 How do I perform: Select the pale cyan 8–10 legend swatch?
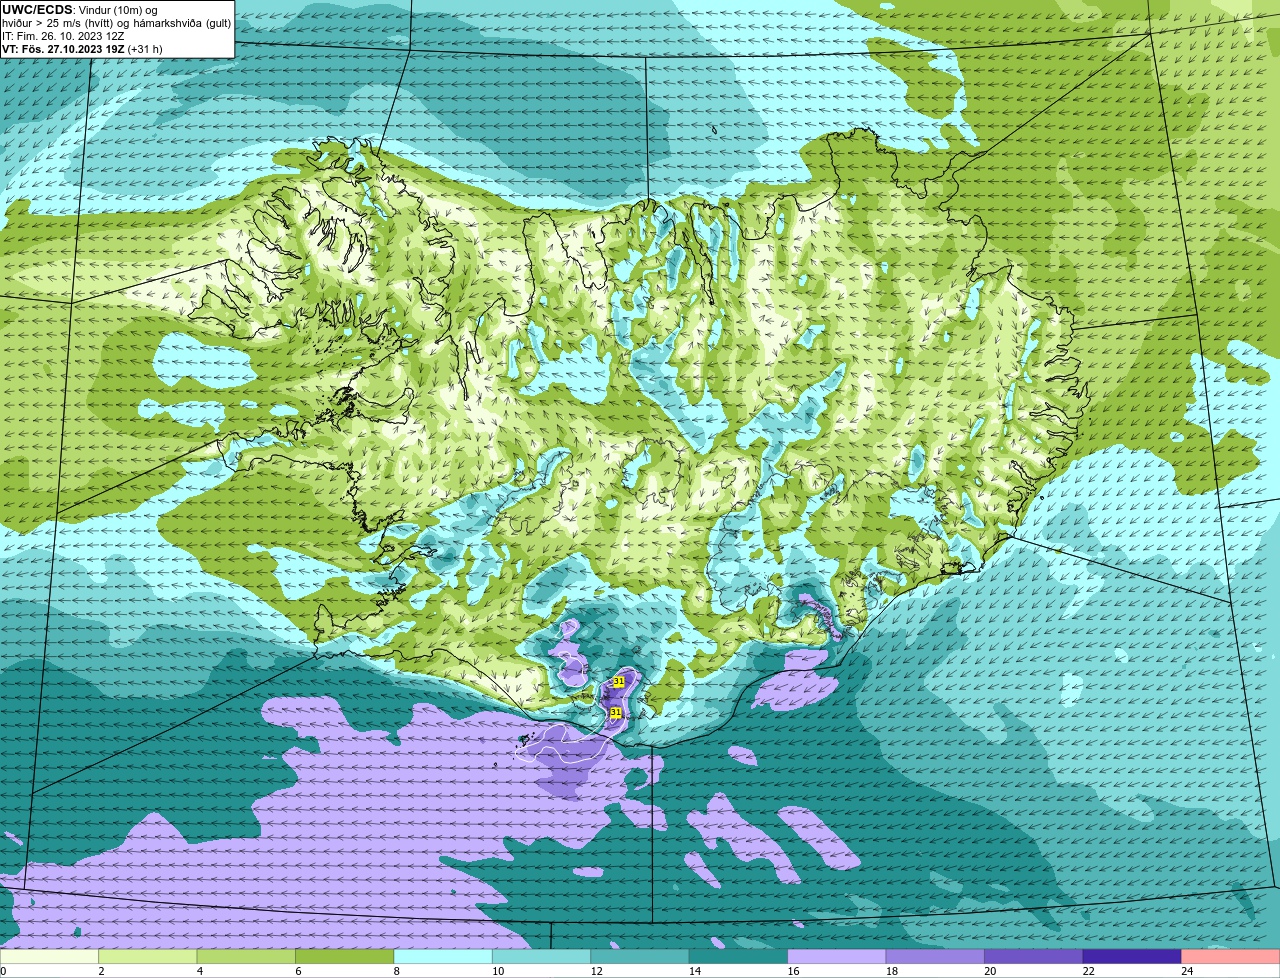coord(443,957)
